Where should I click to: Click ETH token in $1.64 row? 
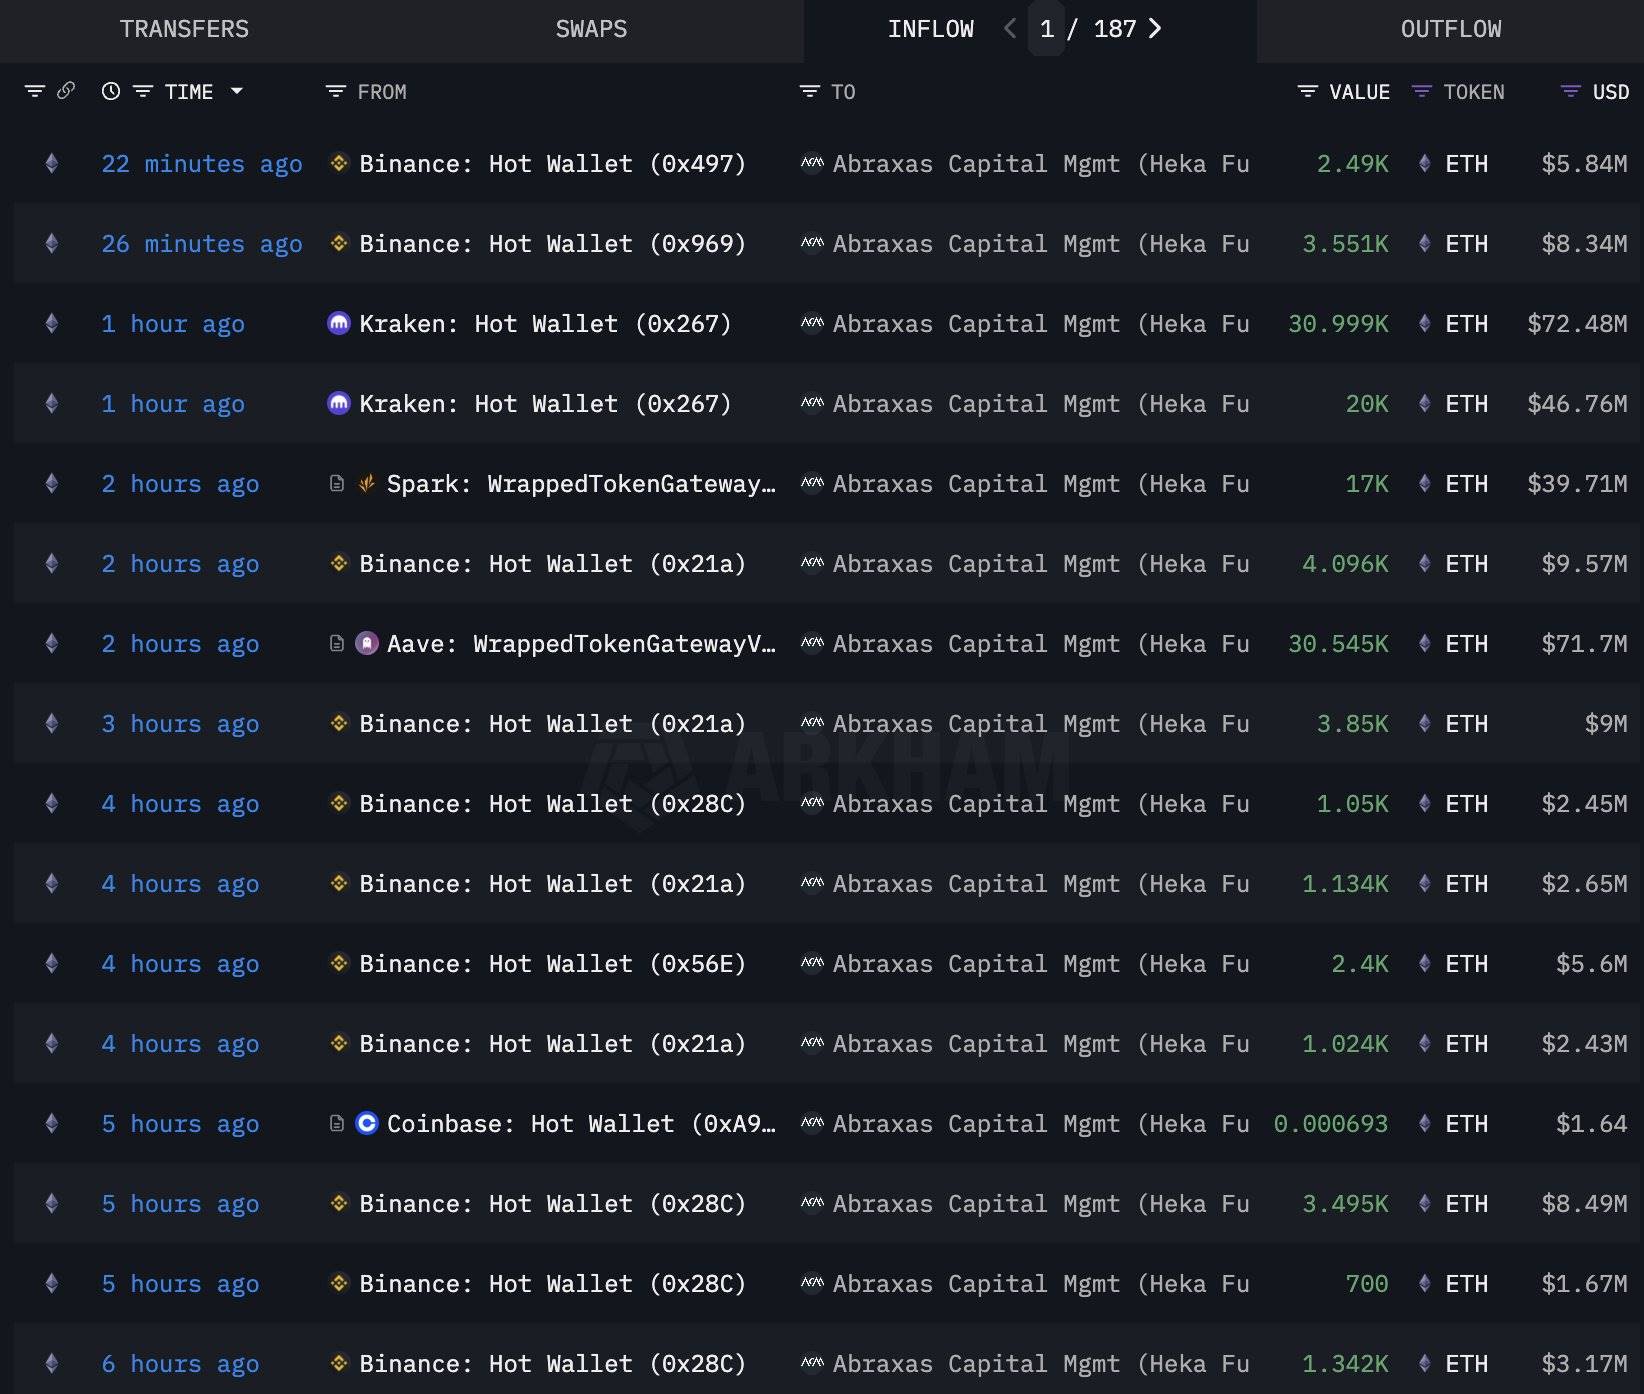click(x=1466, y=1124)
